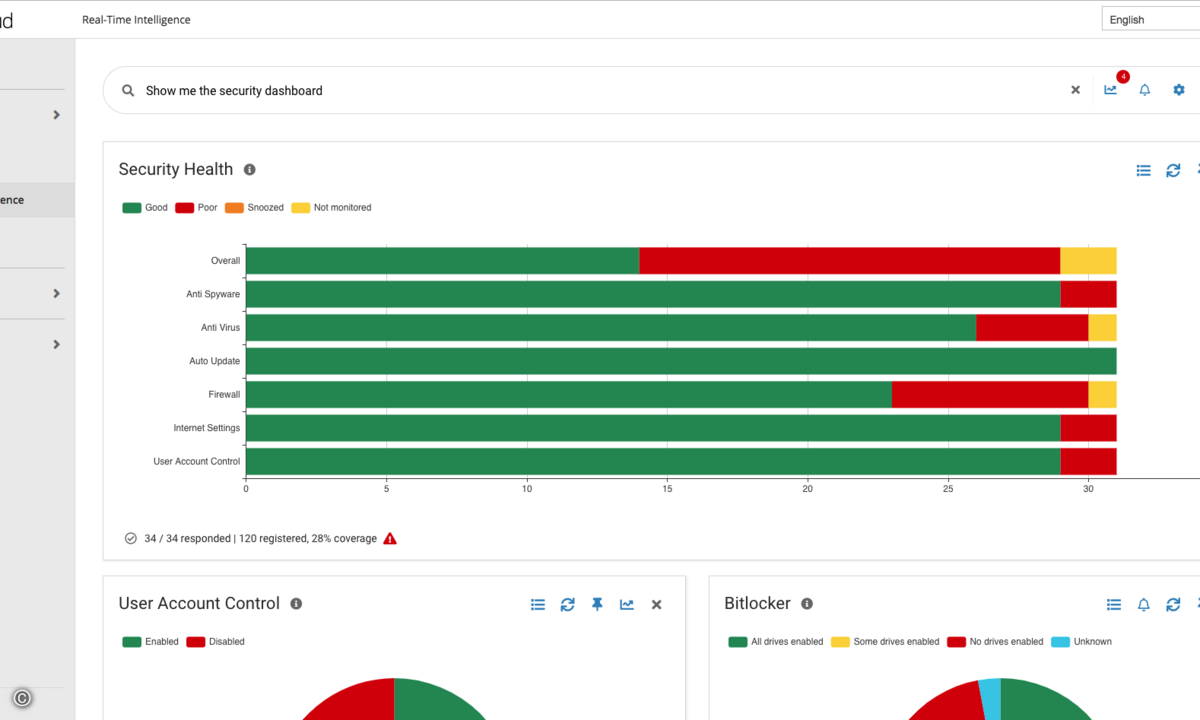Viewport: 1200px width, 720px height.
Task: Click the User Account Control axis label
Action: [197, 461]
